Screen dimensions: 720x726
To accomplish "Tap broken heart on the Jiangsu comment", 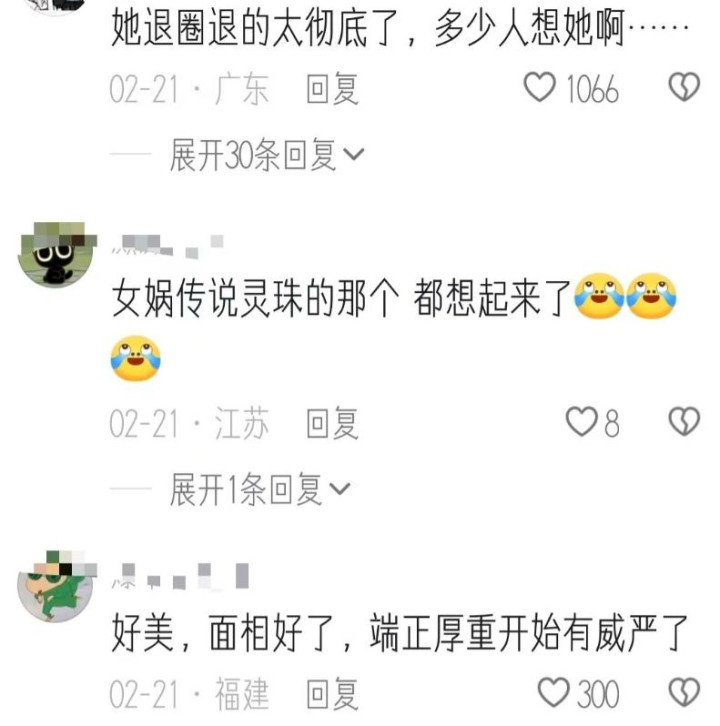I will [684, 422].
